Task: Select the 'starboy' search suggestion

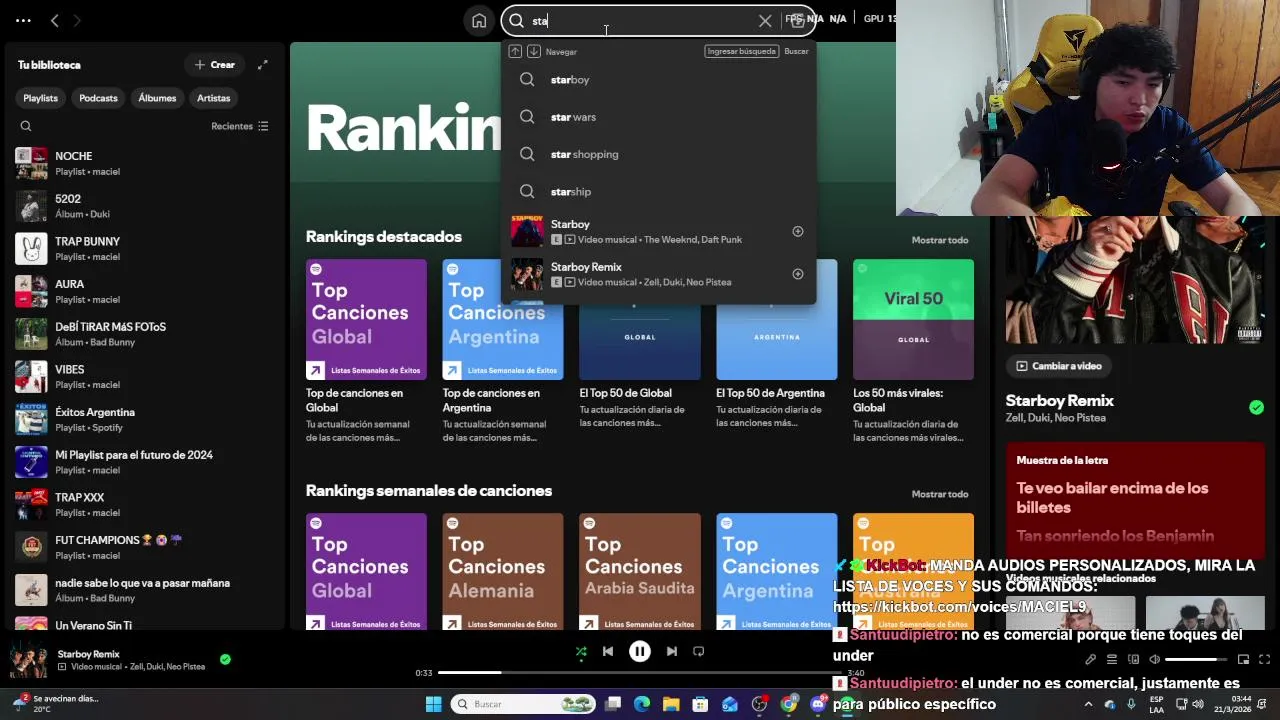Action: (659, 80)
